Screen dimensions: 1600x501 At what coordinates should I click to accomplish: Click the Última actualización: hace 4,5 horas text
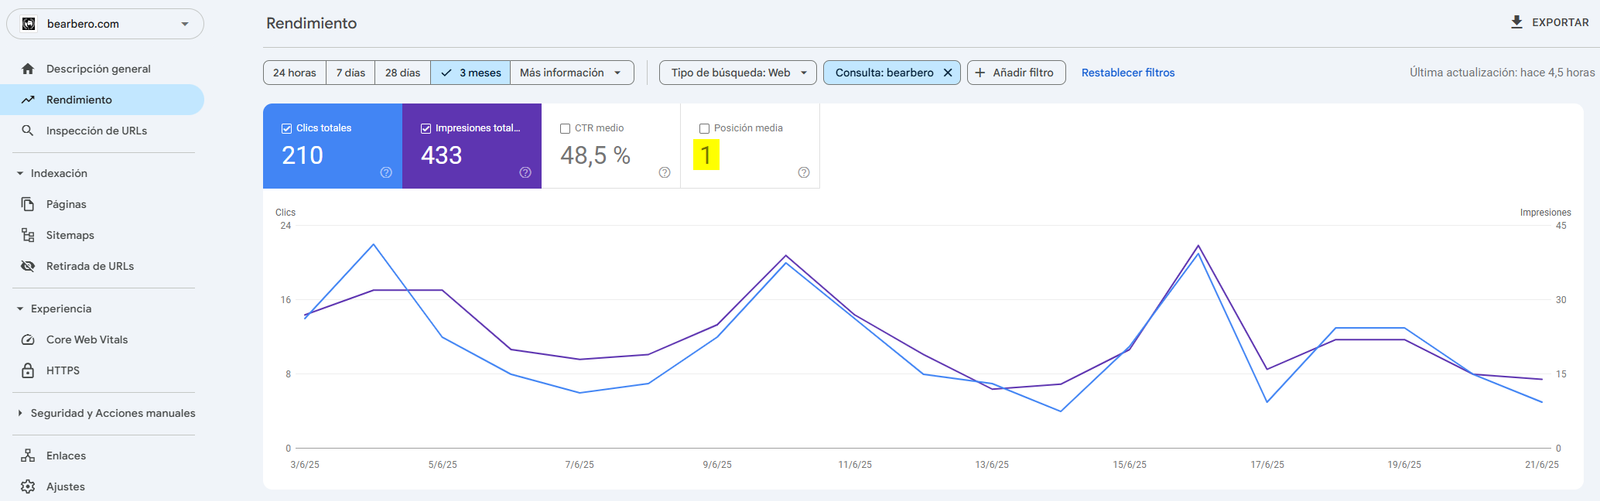pyautogui.click(x=1502, y=73)
